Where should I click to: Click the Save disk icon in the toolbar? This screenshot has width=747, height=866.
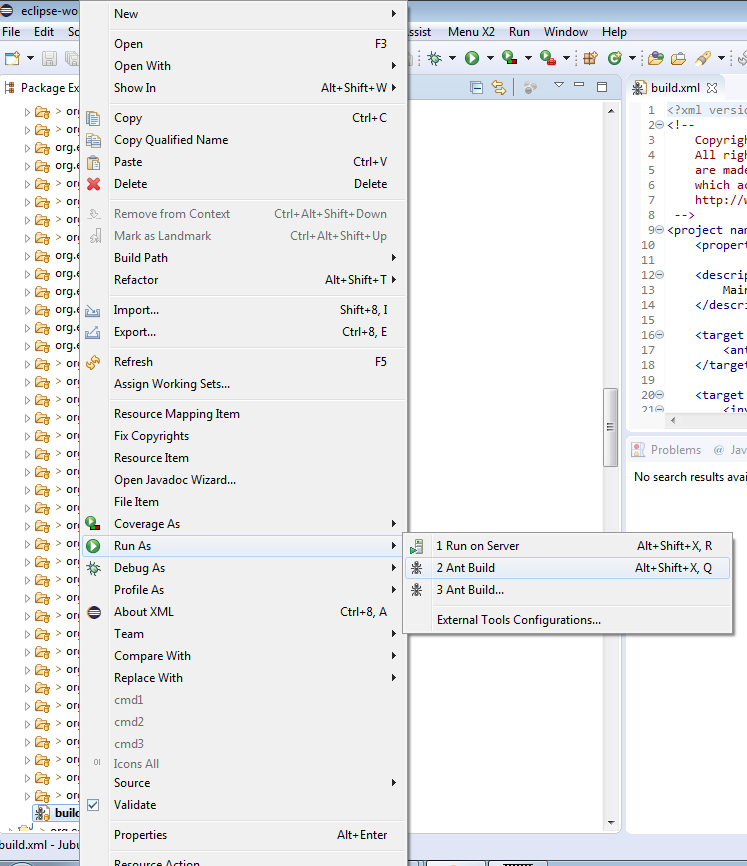(x=49, y=58)
